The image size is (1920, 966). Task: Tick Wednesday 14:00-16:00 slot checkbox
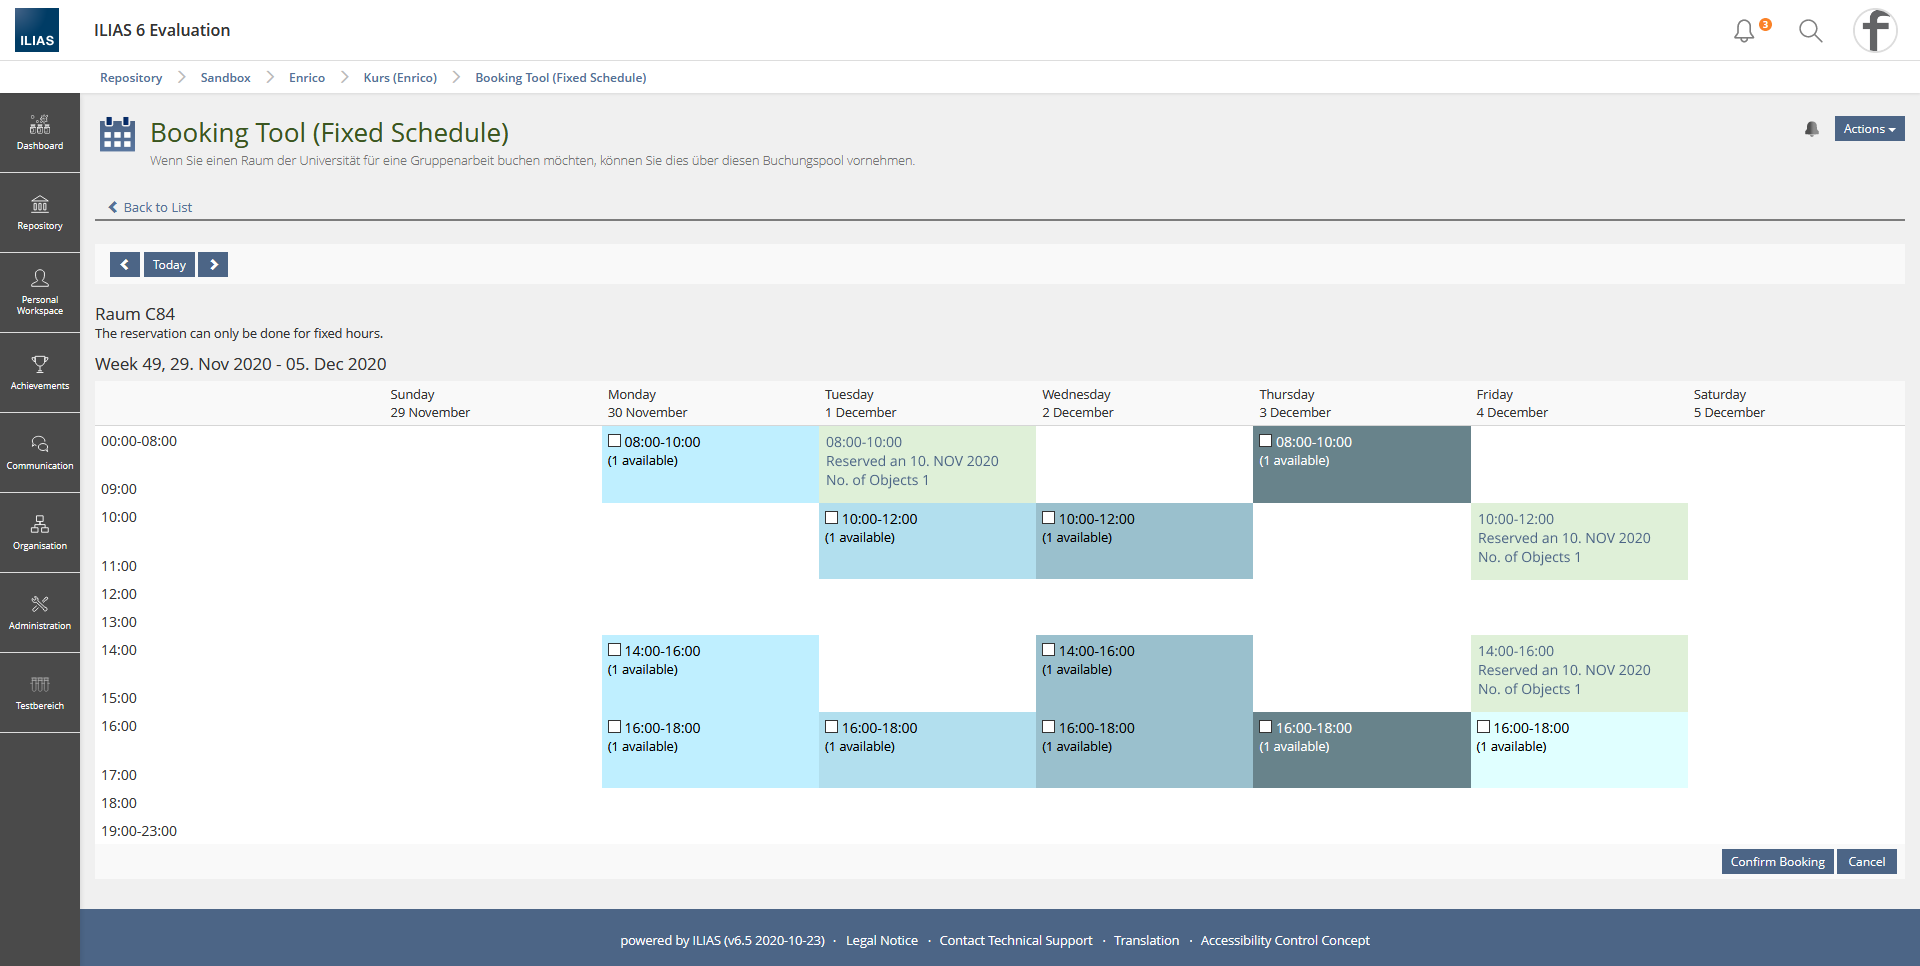1049,650
